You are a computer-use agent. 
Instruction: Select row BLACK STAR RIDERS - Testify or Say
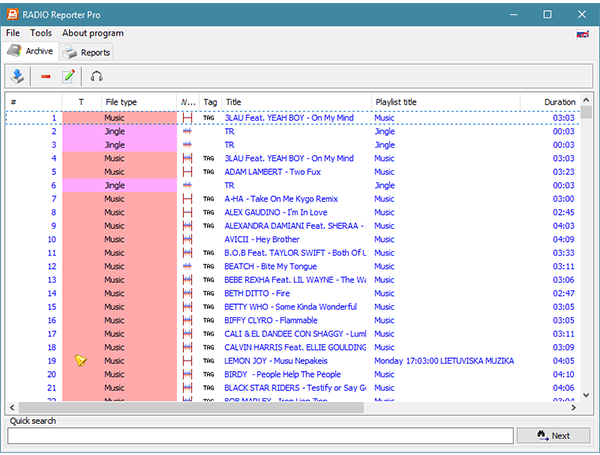(293, 388)
